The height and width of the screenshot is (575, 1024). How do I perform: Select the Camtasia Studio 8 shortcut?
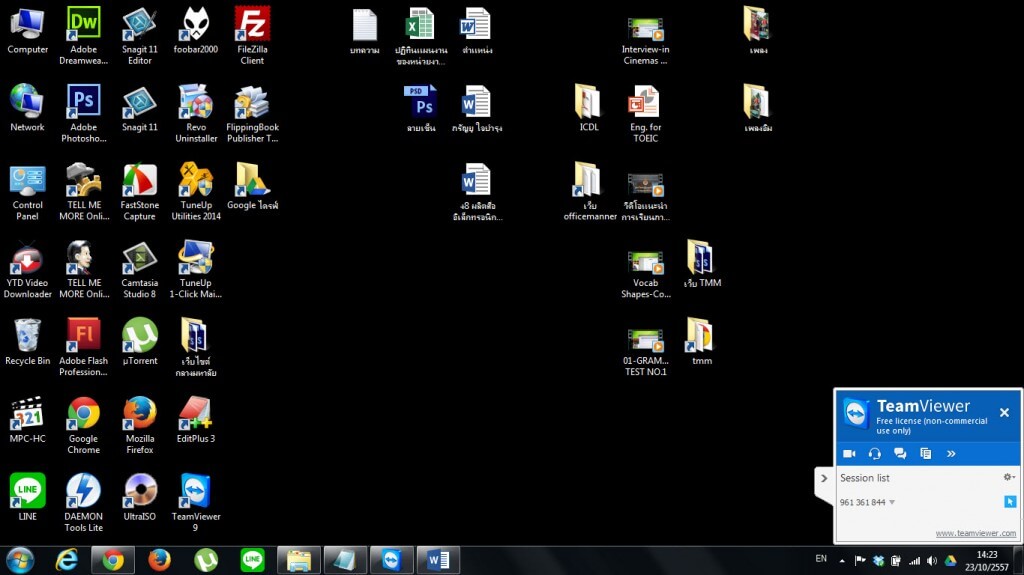pos(140,269)
